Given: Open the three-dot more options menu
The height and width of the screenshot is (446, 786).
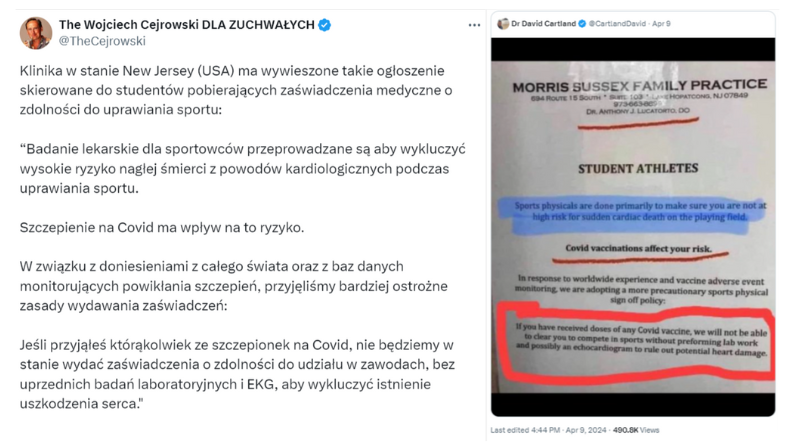Looking at the screenshot, I should tap(474, 25).
